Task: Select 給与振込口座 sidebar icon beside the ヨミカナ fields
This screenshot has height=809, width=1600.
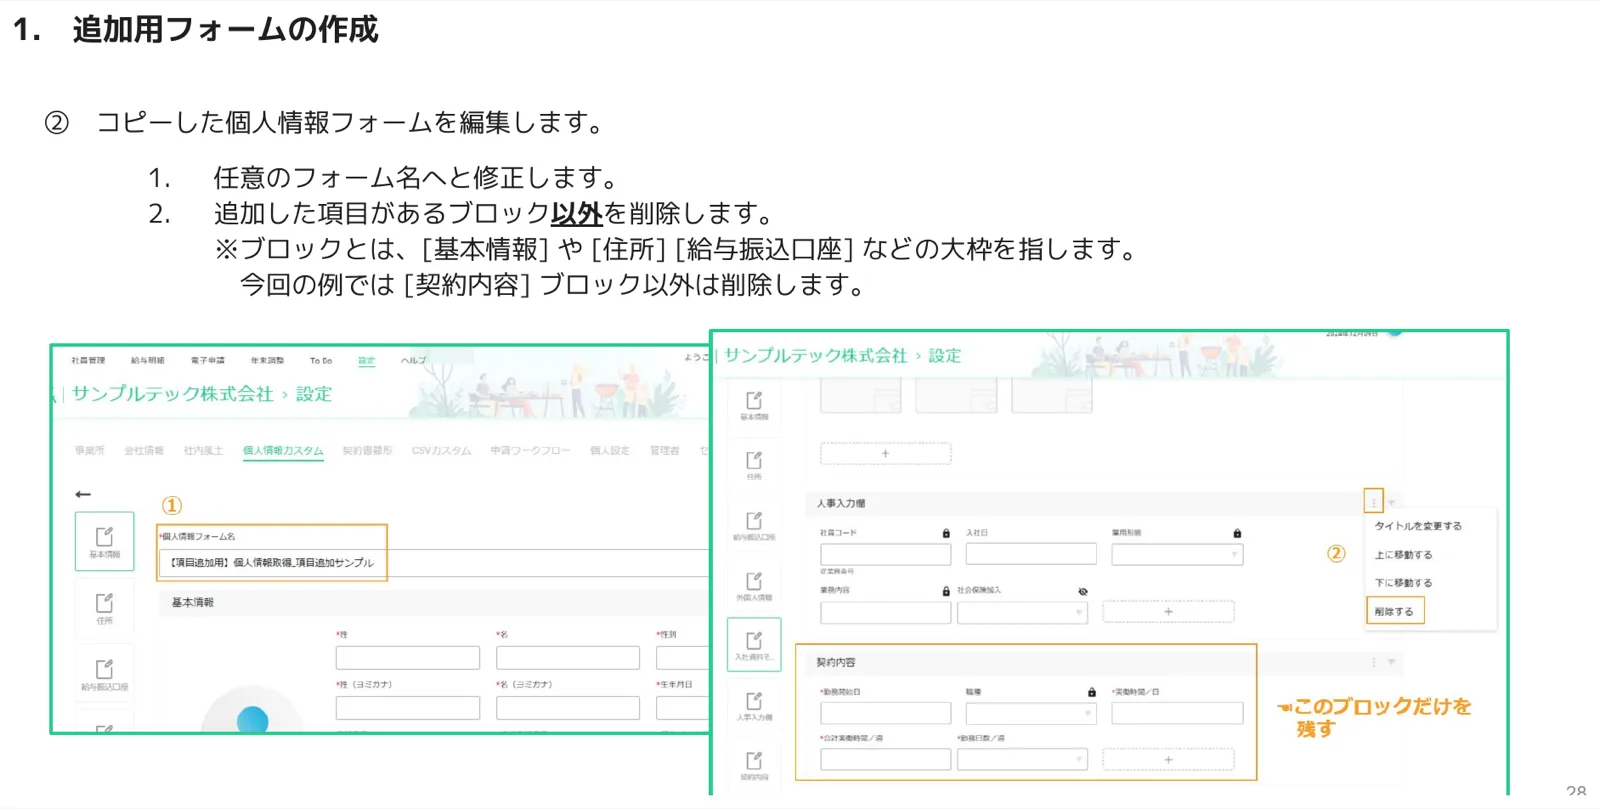Action: pos(104,675)
